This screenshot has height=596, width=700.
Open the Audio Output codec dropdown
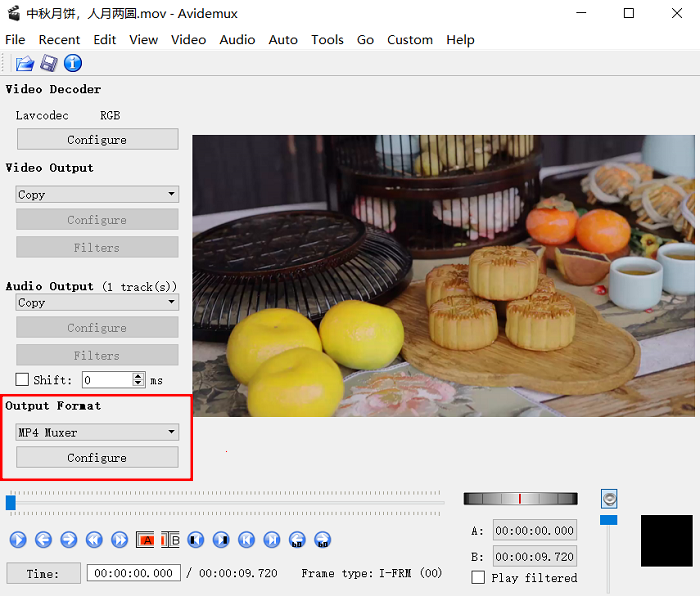(97, 302)
